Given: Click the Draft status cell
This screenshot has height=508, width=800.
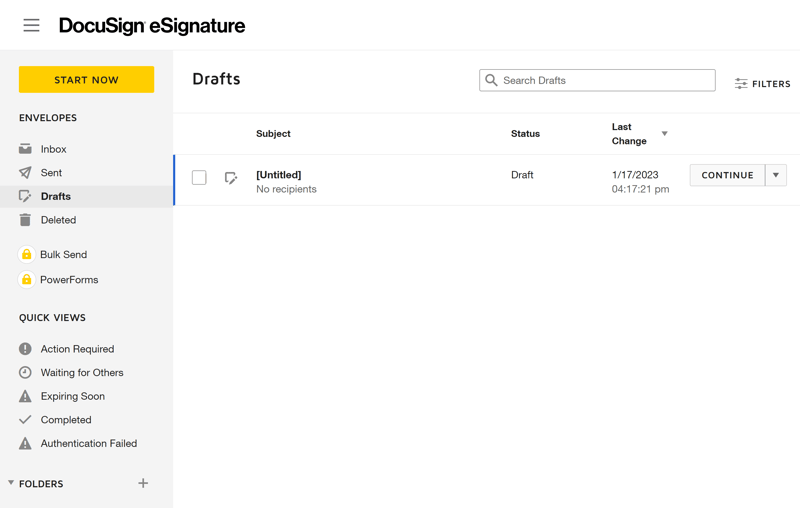Looking at the screenshot, I should [522, 174].
